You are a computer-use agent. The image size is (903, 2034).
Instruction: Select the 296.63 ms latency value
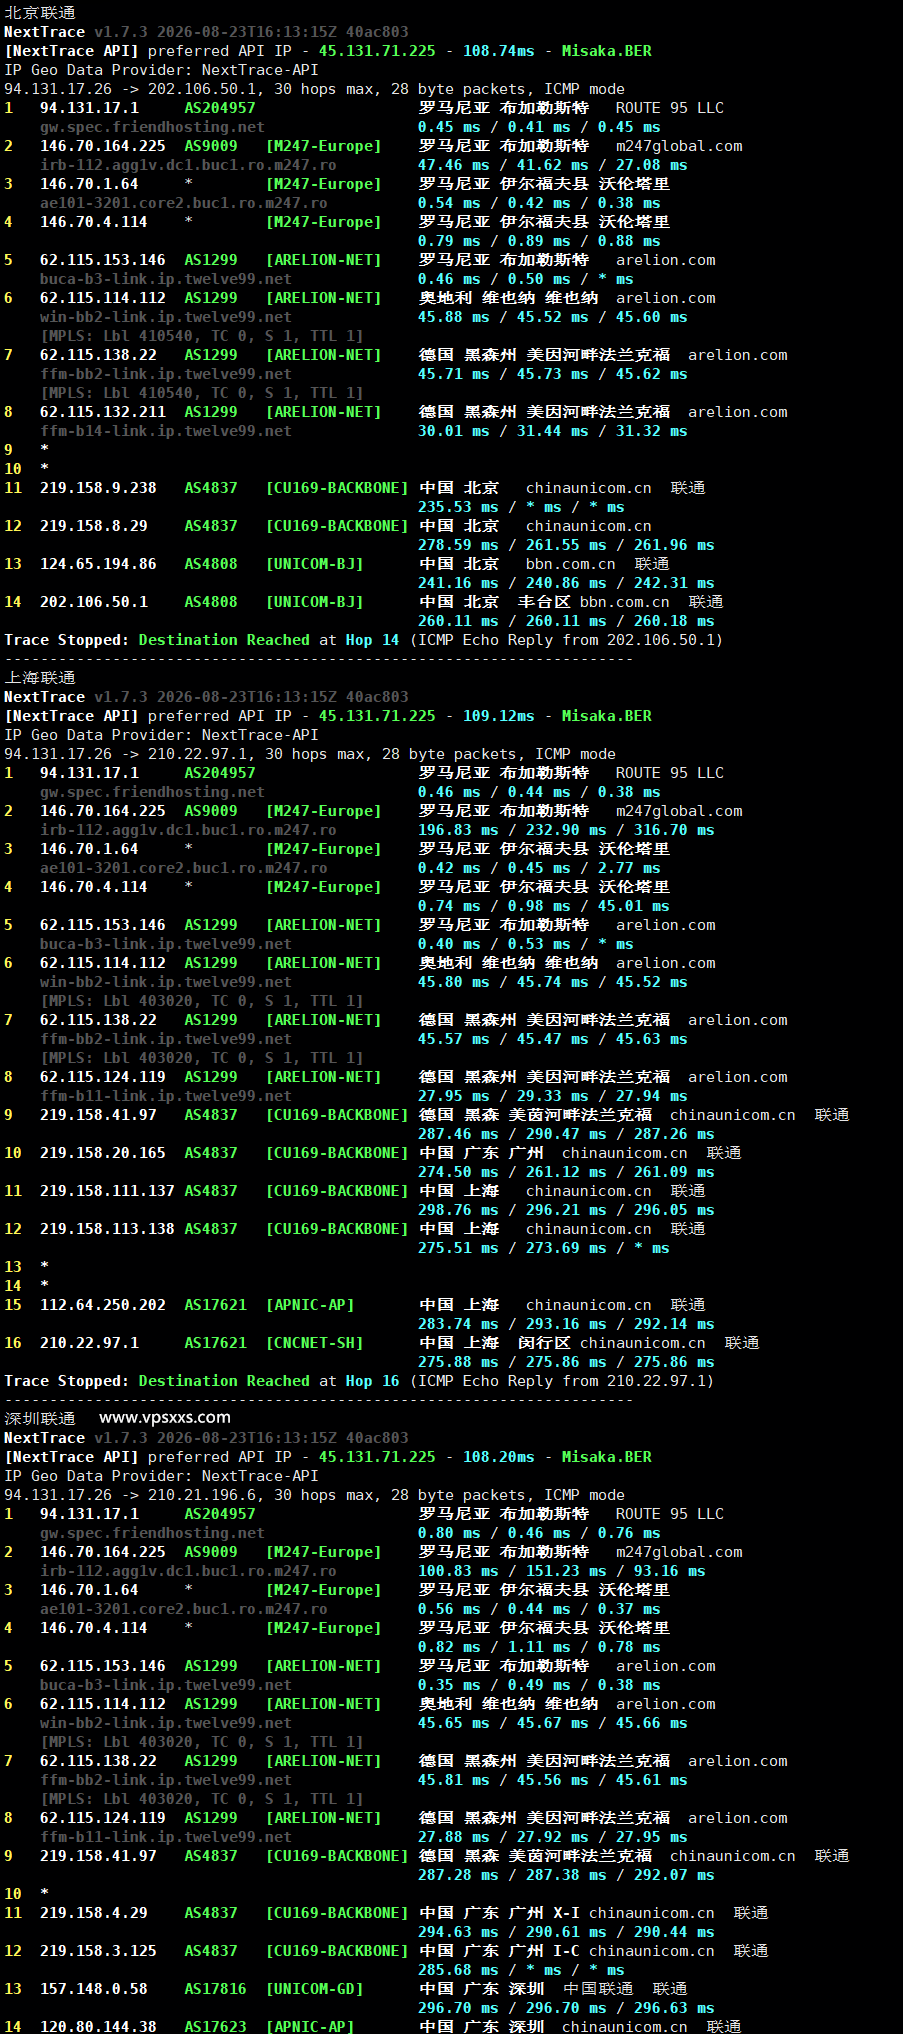point(674,2008)
